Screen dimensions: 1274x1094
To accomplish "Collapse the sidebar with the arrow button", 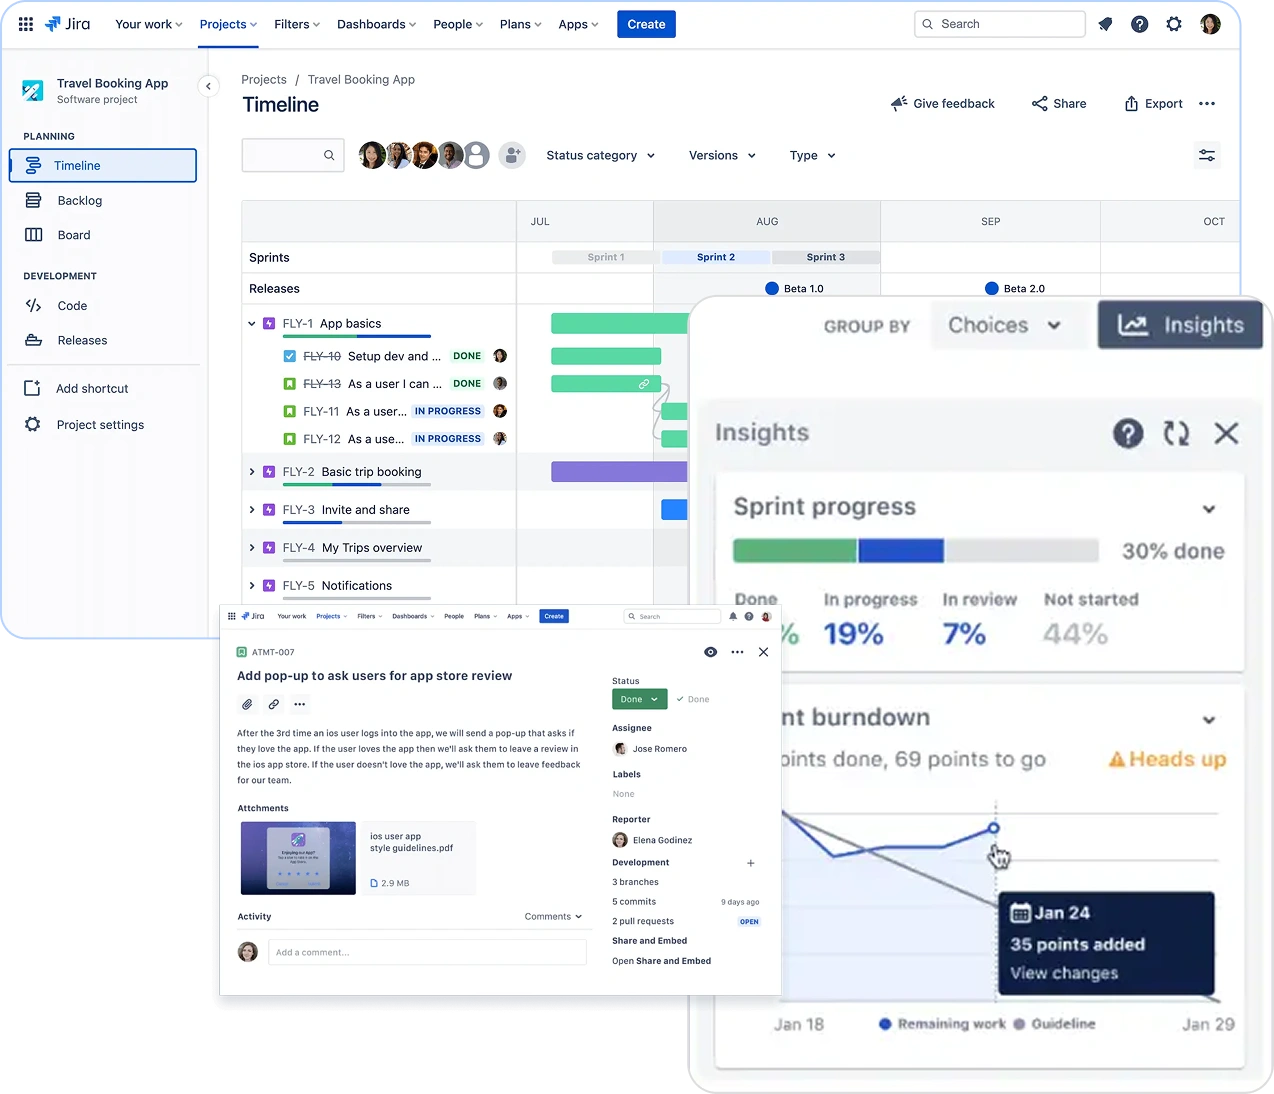I will tap(208, 86).
